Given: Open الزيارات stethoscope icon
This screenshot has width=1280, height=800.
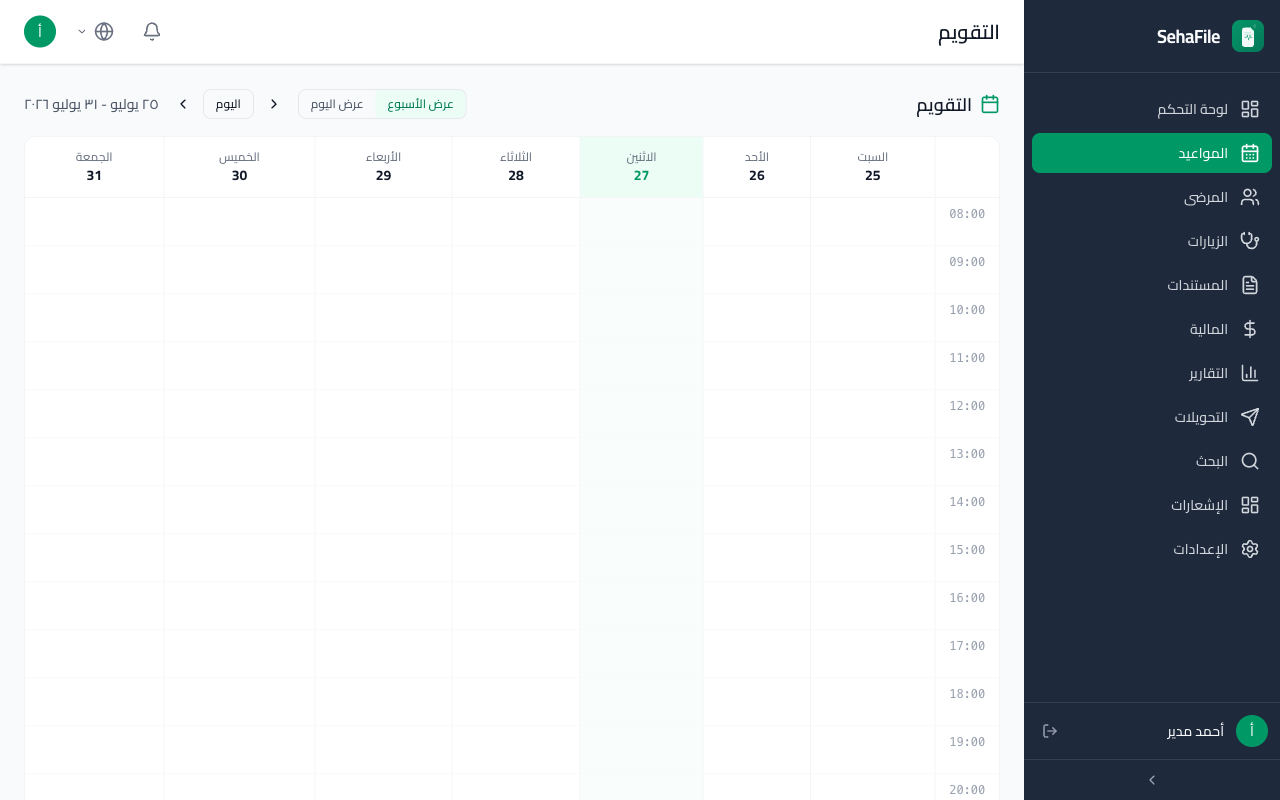Looking at the screenshot, I should (x=1250, y=241).
